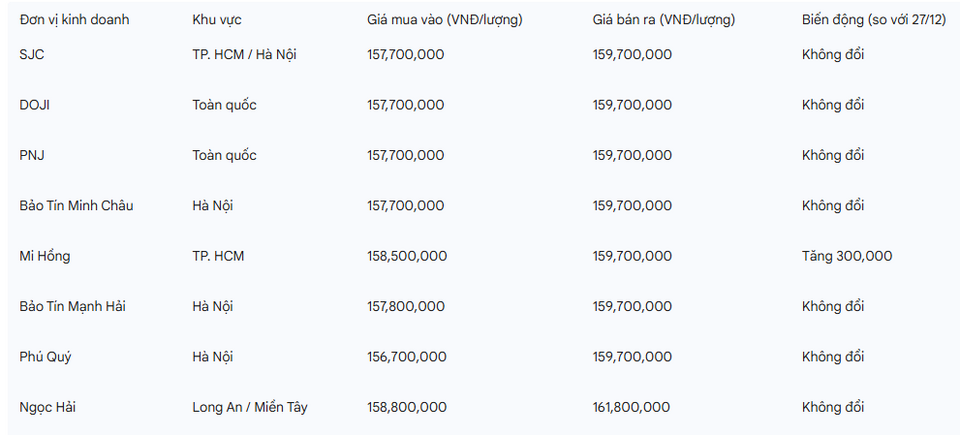Click the "TP. HCM / Hà Nội" region cell
Viewport: 960px width, 435px height.
pos(244,54)
